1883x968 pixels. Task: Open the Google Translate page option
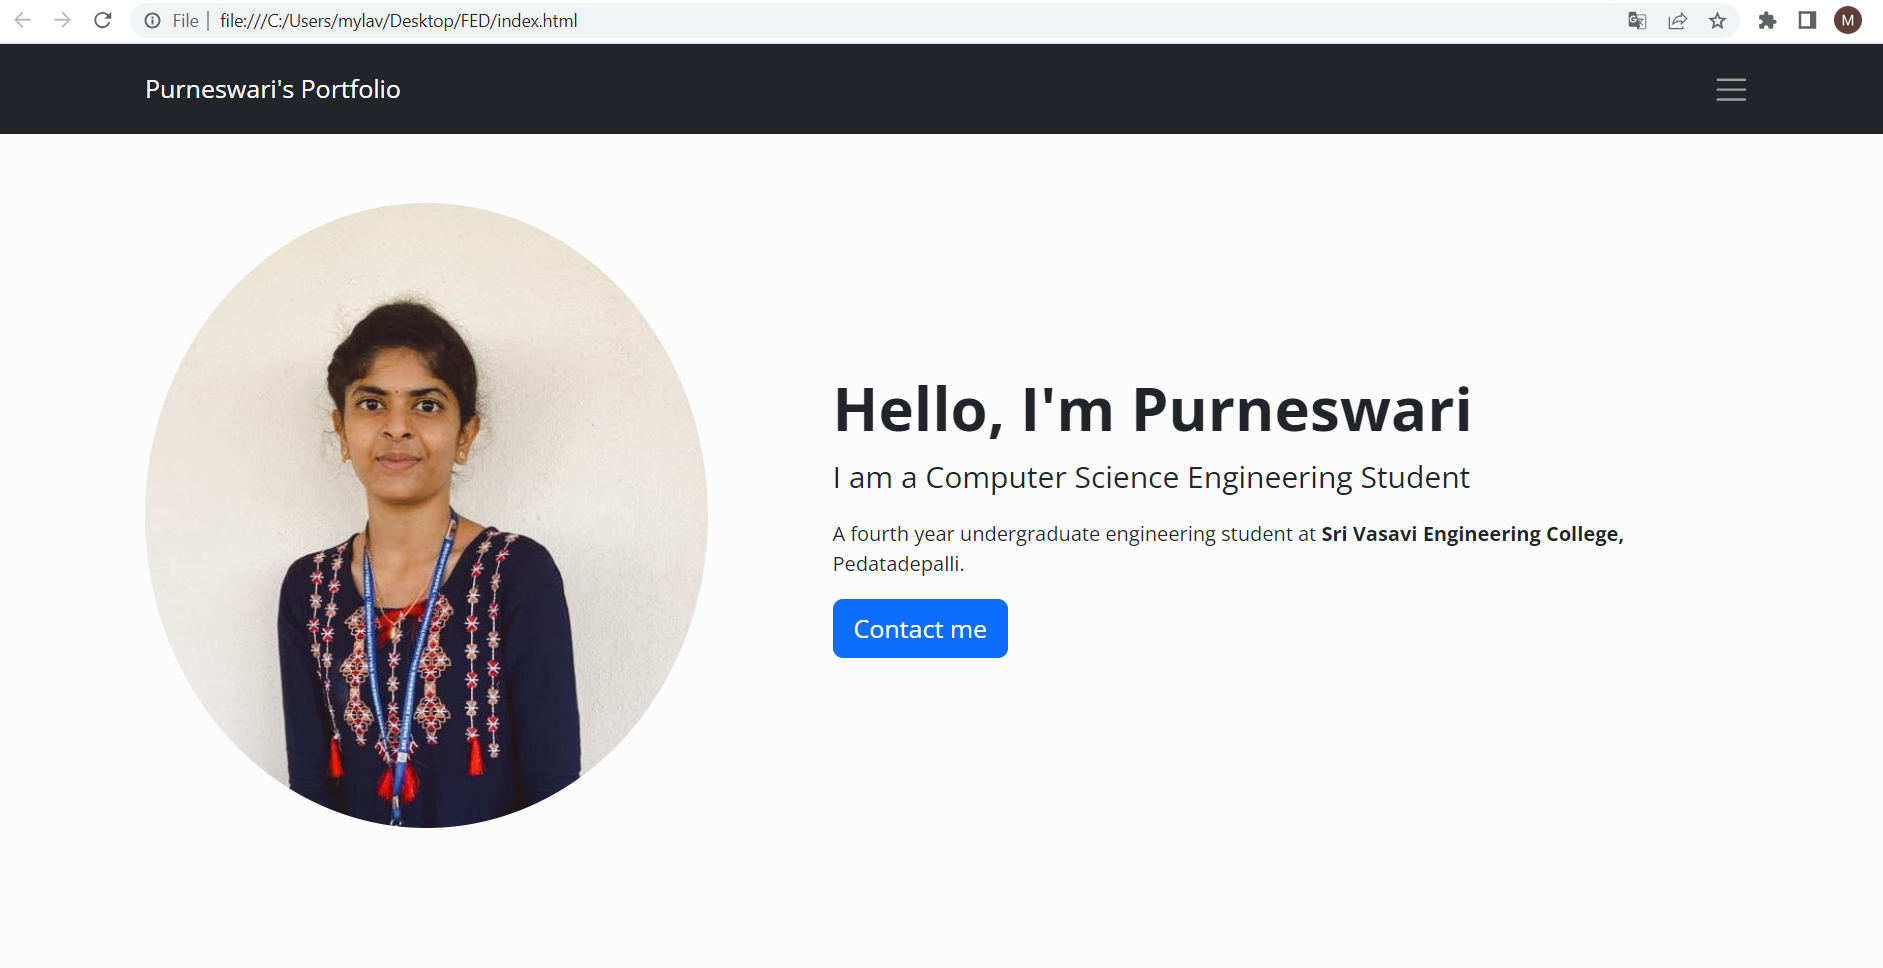click(x=1638, y=19)
